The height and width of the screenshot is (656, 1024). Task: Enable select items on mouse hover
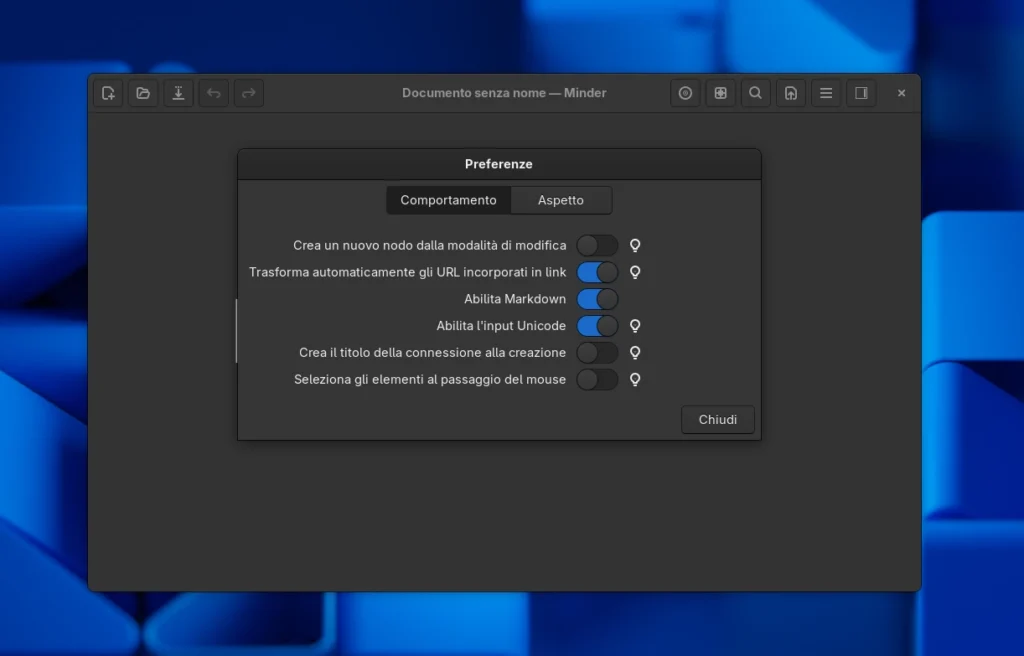point(597,380)
